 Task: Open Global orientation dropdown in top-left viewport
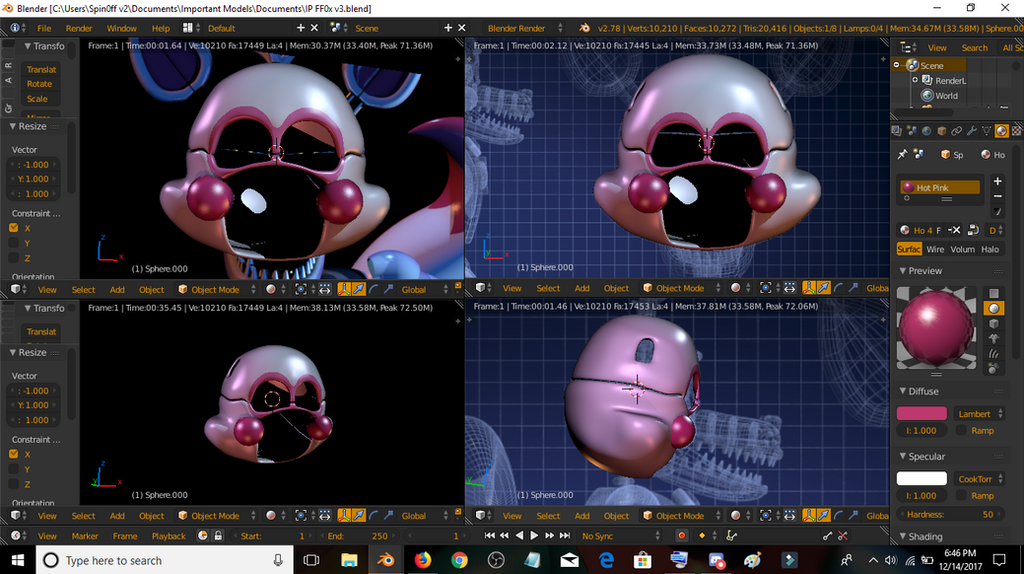424,289
